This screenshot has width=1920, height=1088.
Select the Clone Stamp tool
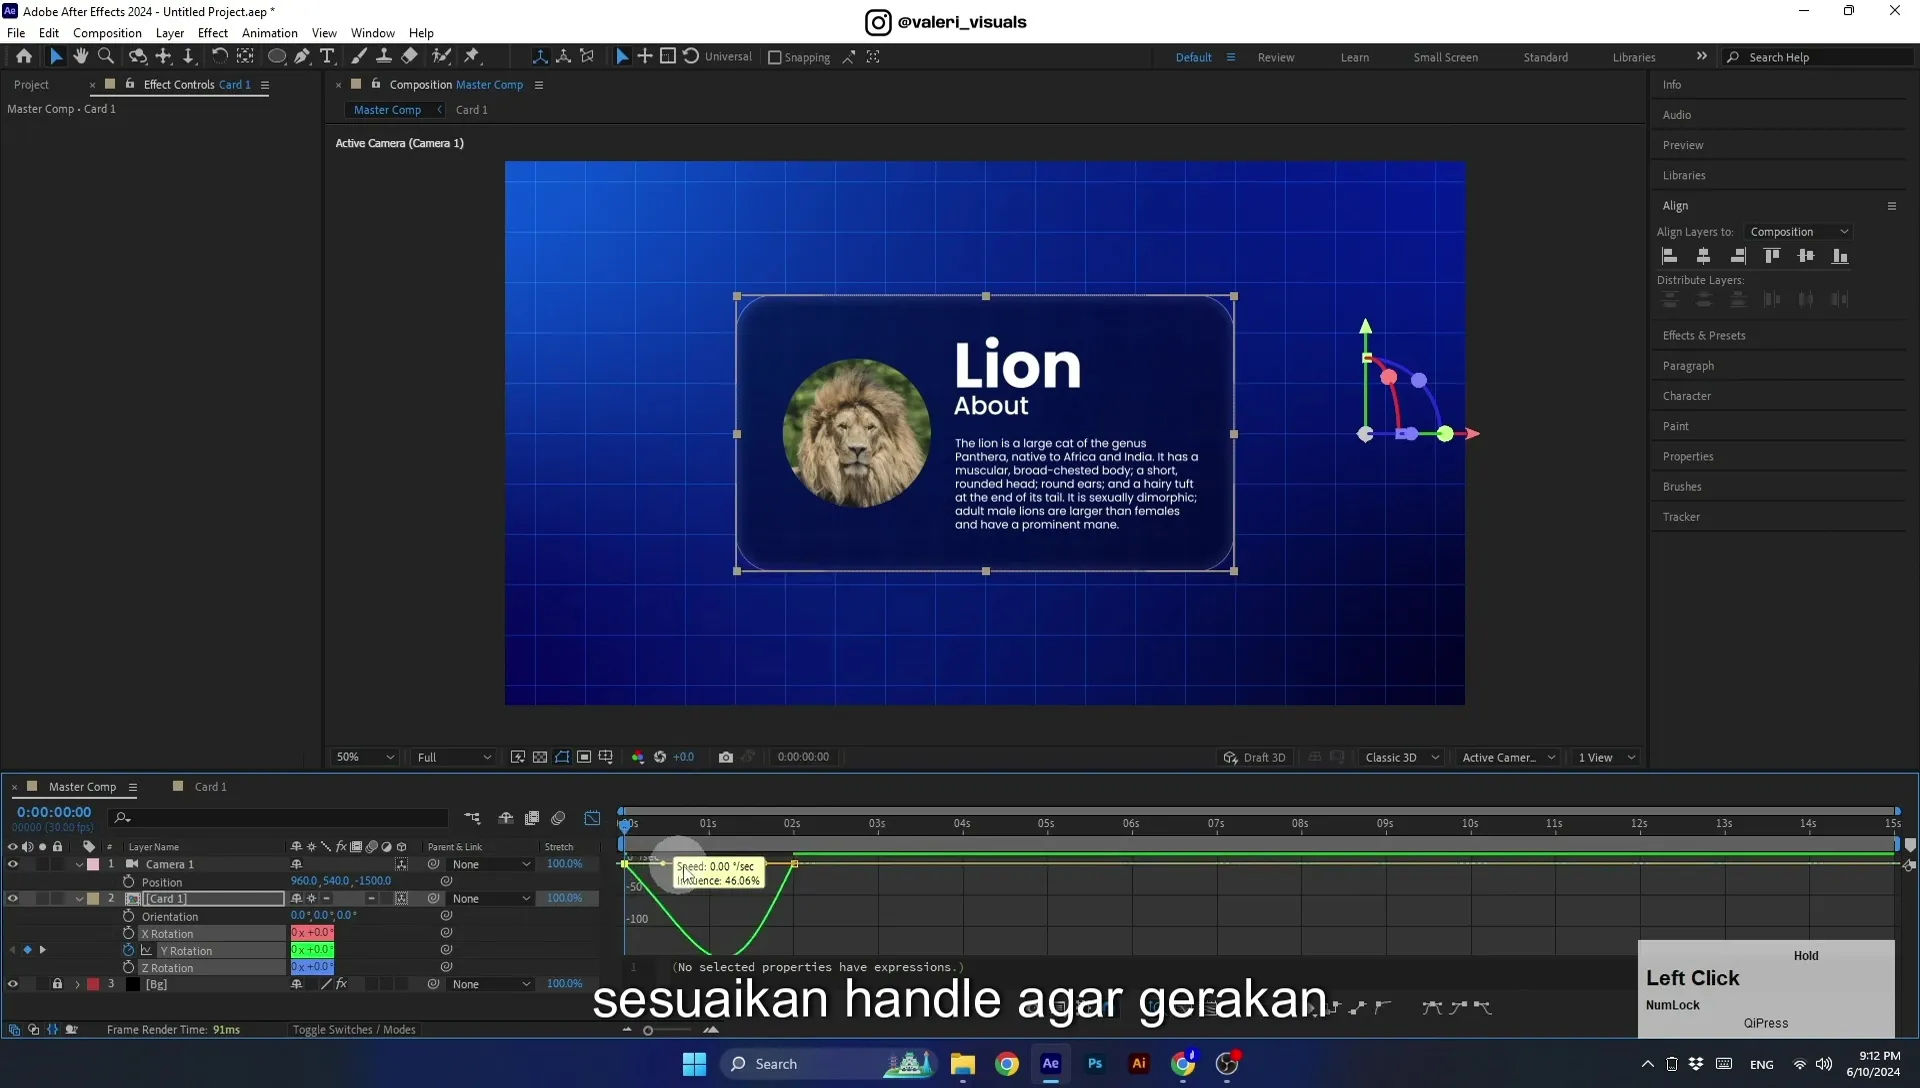383,57
